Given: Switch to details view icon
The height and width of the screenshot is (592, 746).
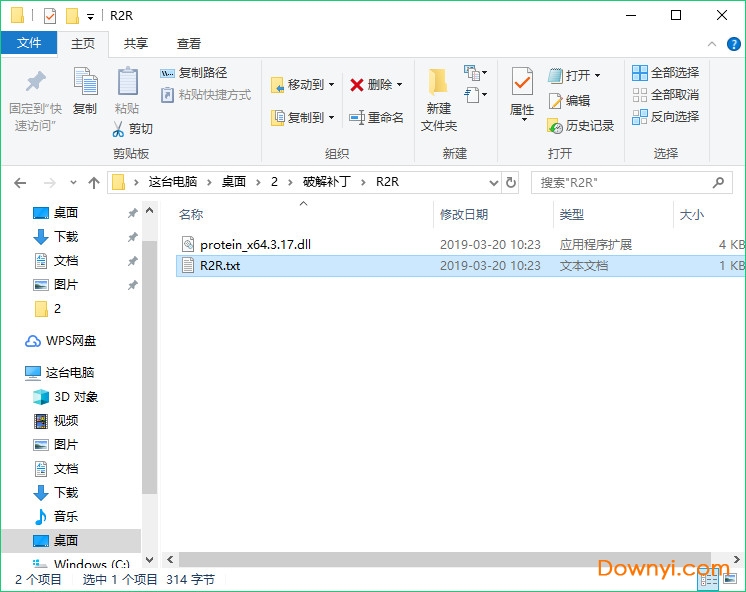Looking at the screenshot, I should click(x=707, y=580).
